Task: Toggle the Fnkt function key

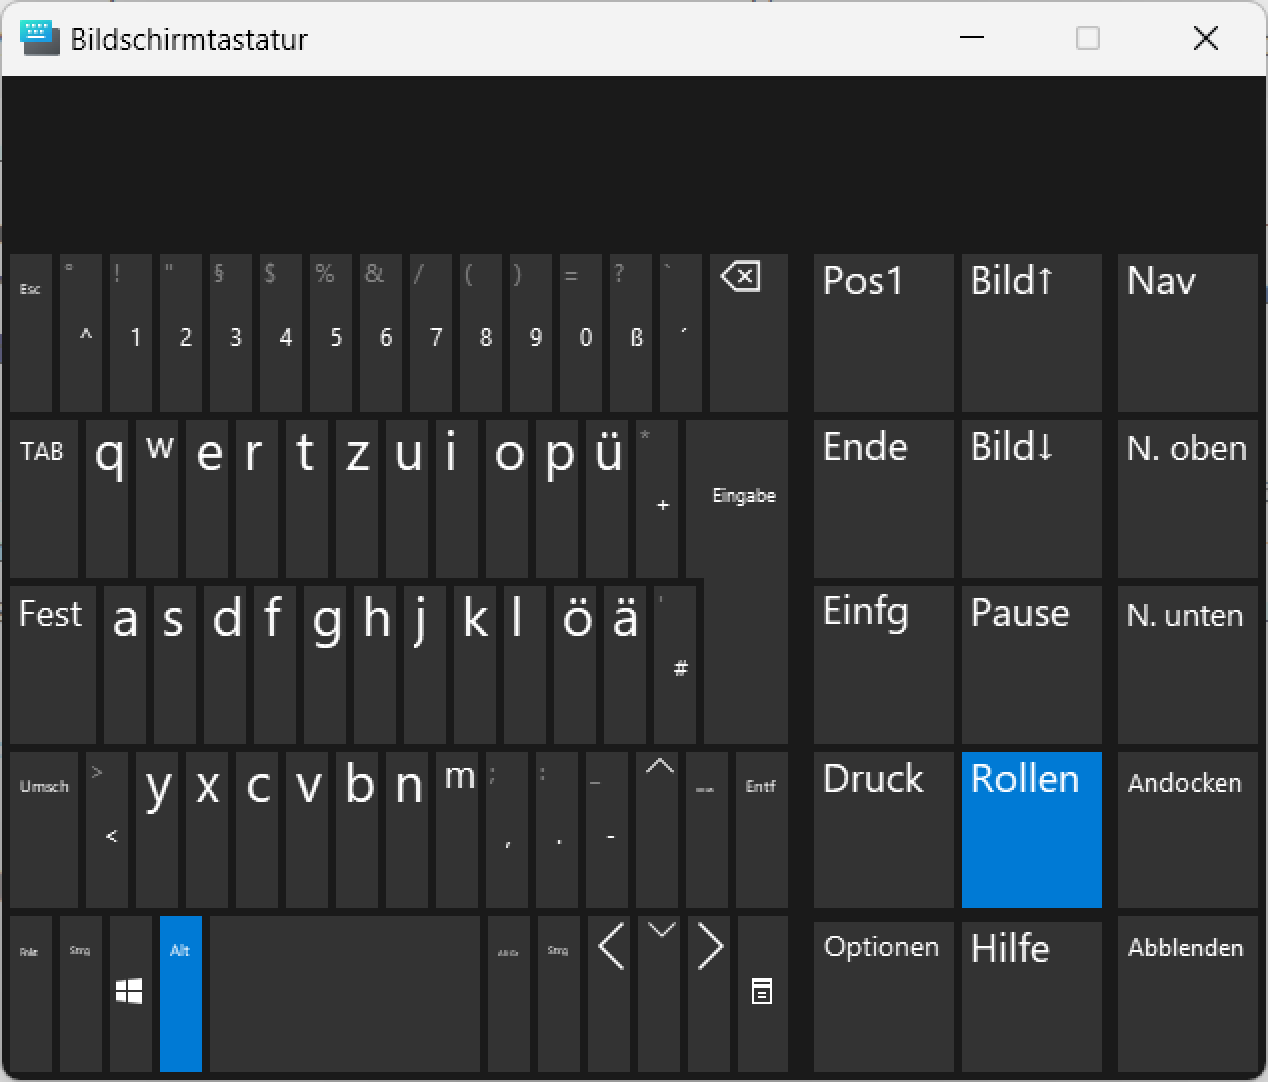Action: 31,994
